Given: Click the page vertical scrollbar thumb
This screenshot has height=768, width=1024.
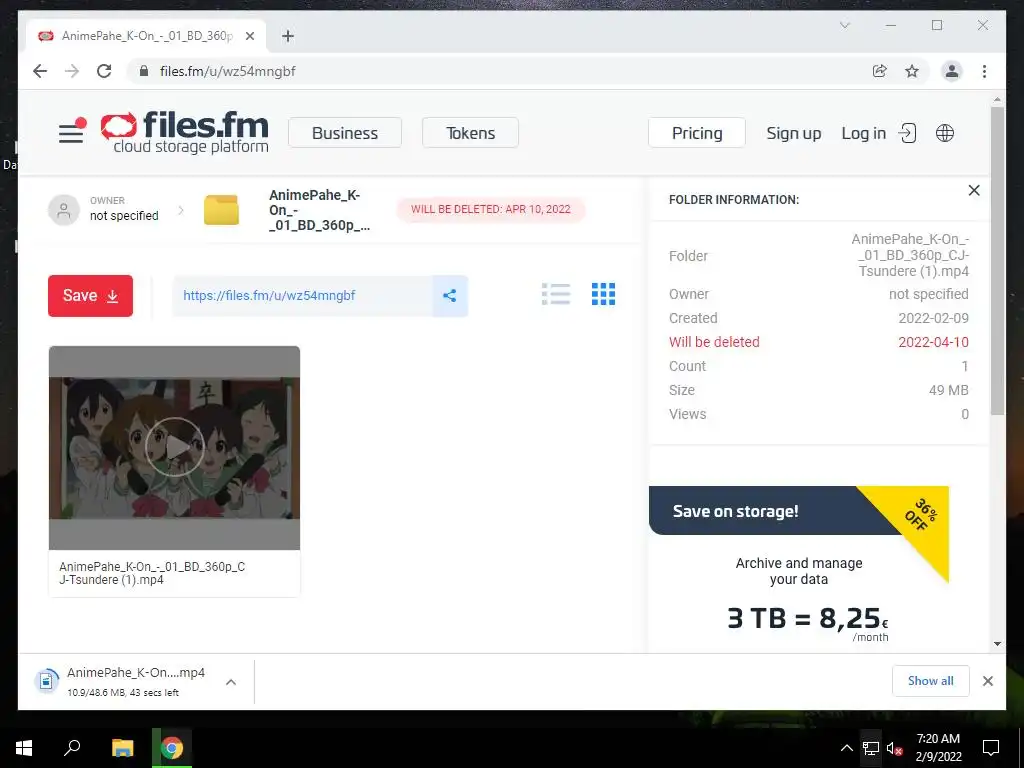Looking at the screenshot, I should tap(997, 260).
